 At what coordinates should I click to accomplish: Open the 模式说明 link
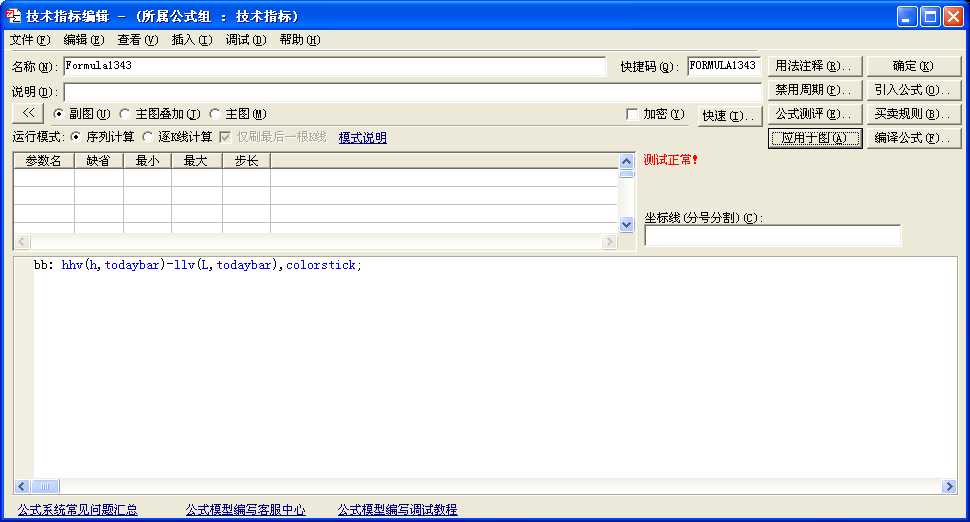click(362, 138)
